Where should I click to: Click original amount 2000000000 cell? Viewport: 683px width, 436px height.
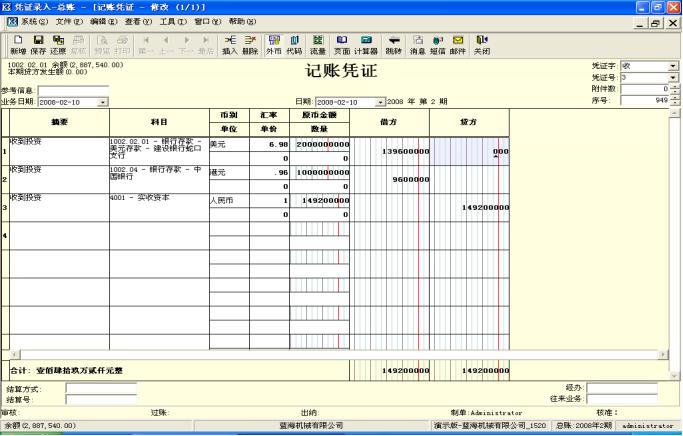pyautogui.click(x=320, y=145)
